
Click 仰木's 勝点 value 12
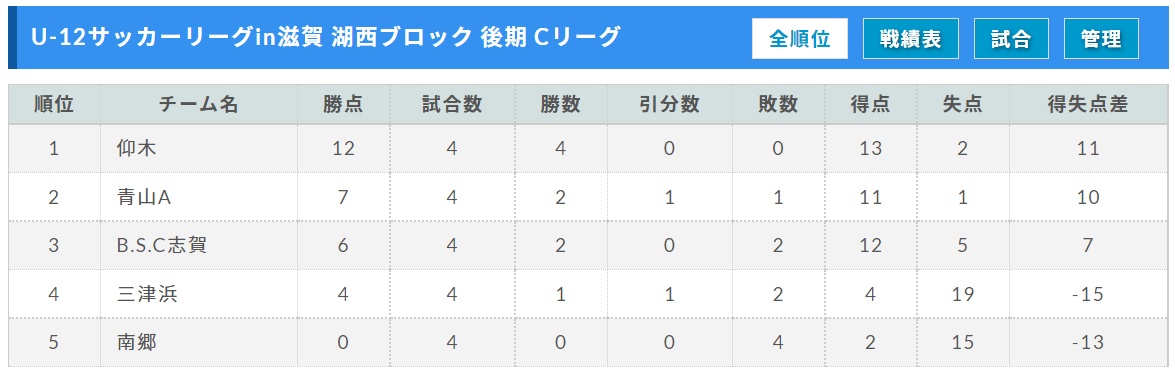click(343, 148)
